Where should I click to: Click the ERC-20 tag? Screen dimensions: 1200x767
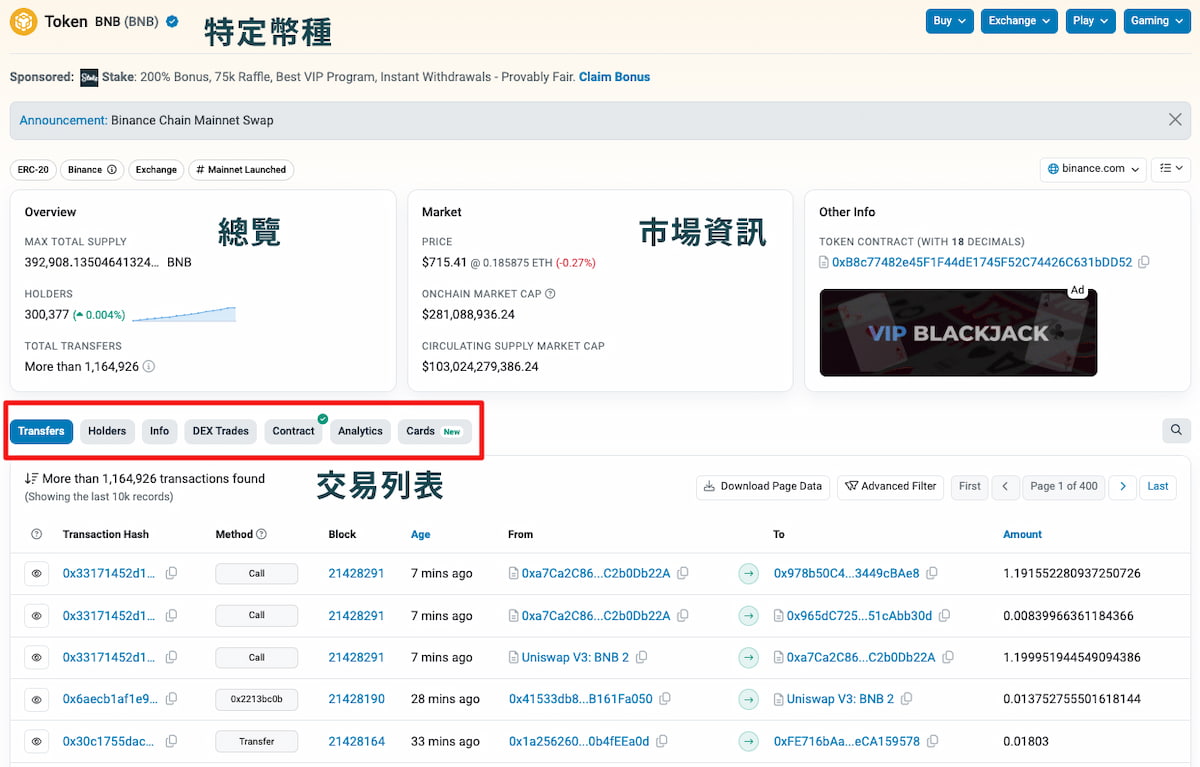point(33,170)
